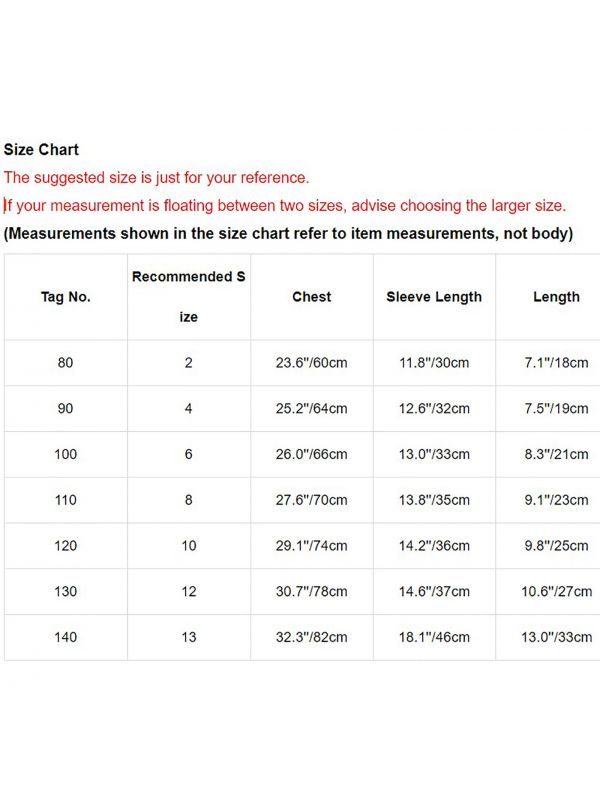
Task: Select chest value 30.7"/78cm
Action: 312,591
